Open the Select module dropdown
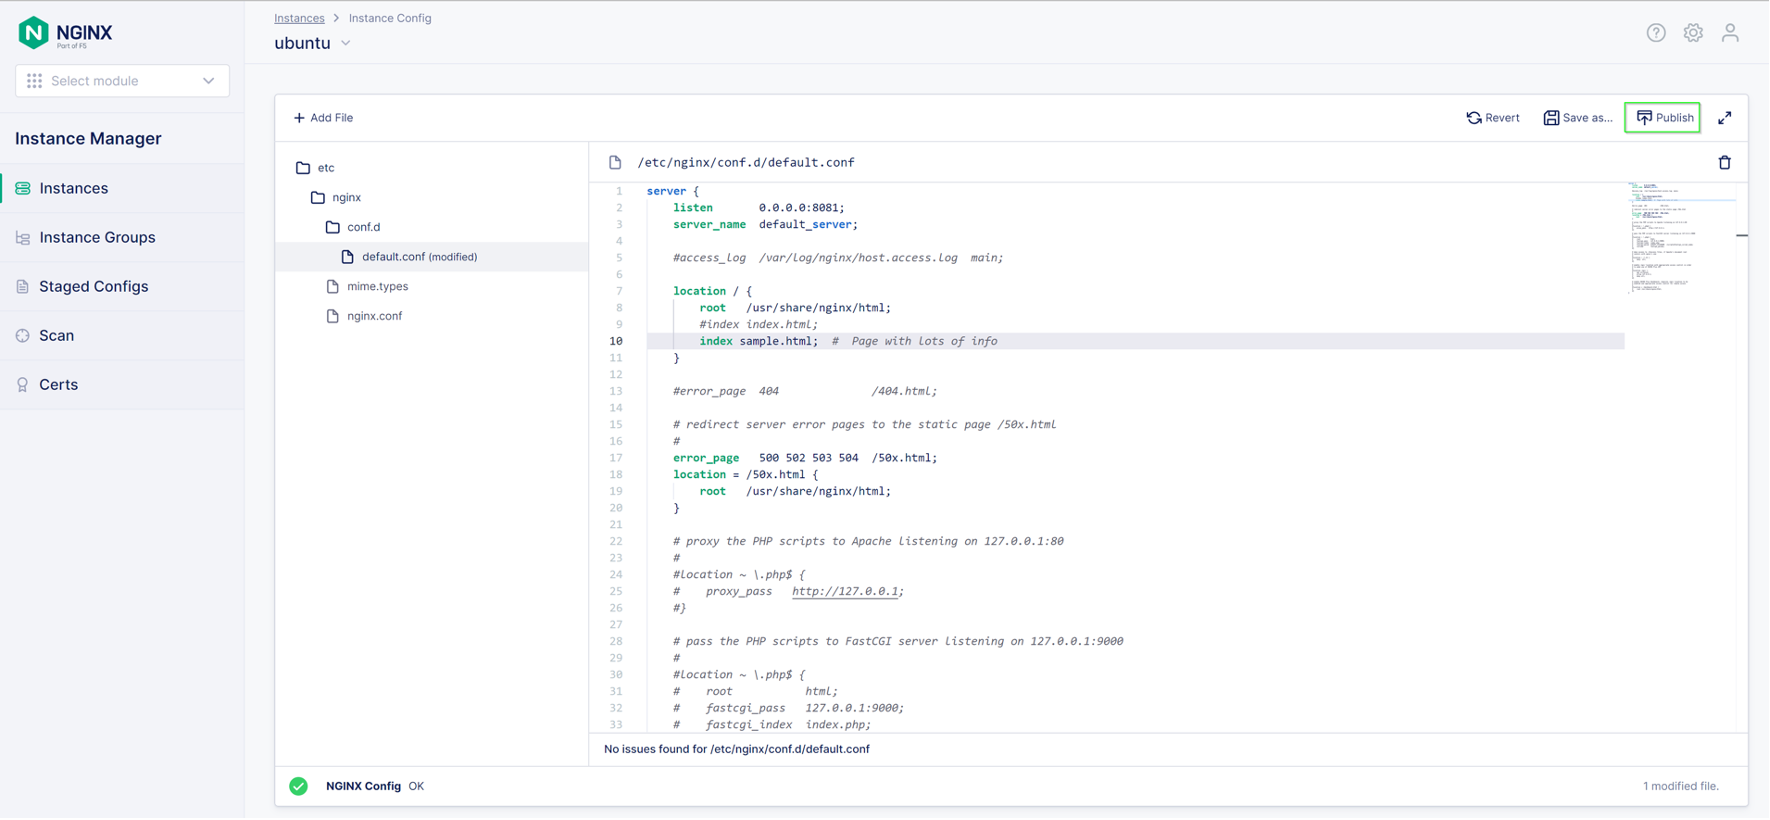Viewport: 1770px width, 820px height. pyautogui.click(x=122, y=81)
